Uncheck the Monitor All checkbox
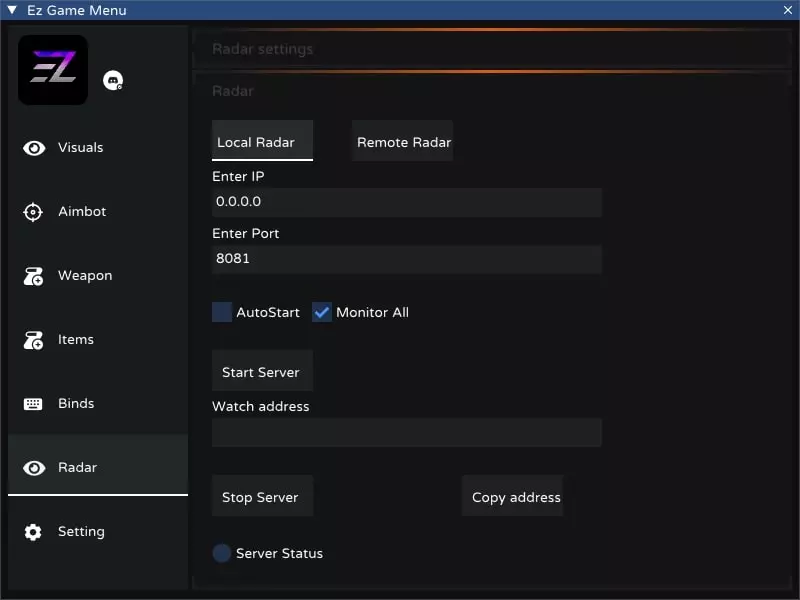 (322, 312)
